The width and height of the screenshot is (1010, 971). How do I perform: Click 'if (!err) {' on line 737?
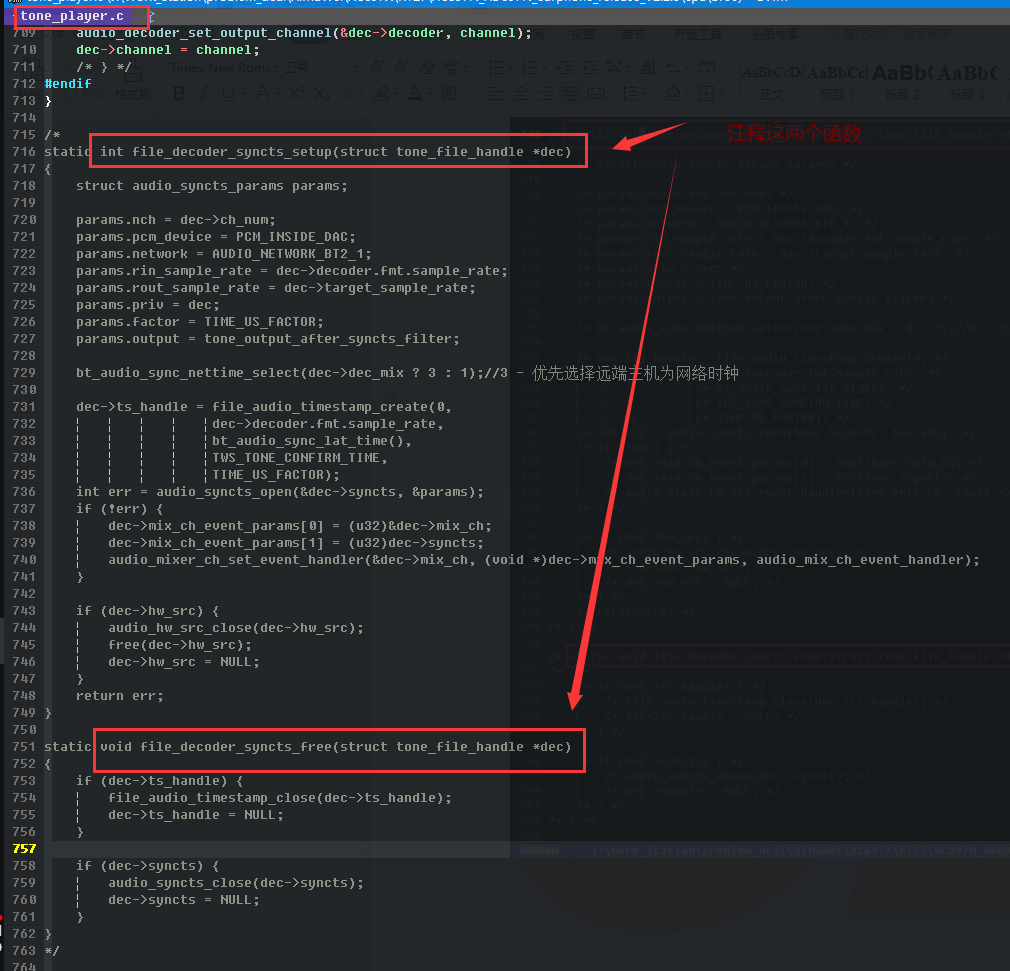click(x=120, y=509)
